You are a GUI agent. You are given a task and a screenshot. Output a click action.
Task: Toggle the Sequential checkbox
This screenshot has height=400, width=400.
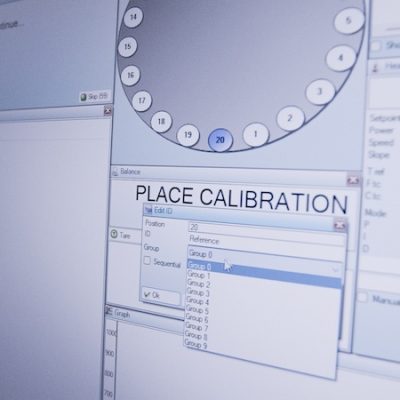click(x=147, y=261)
